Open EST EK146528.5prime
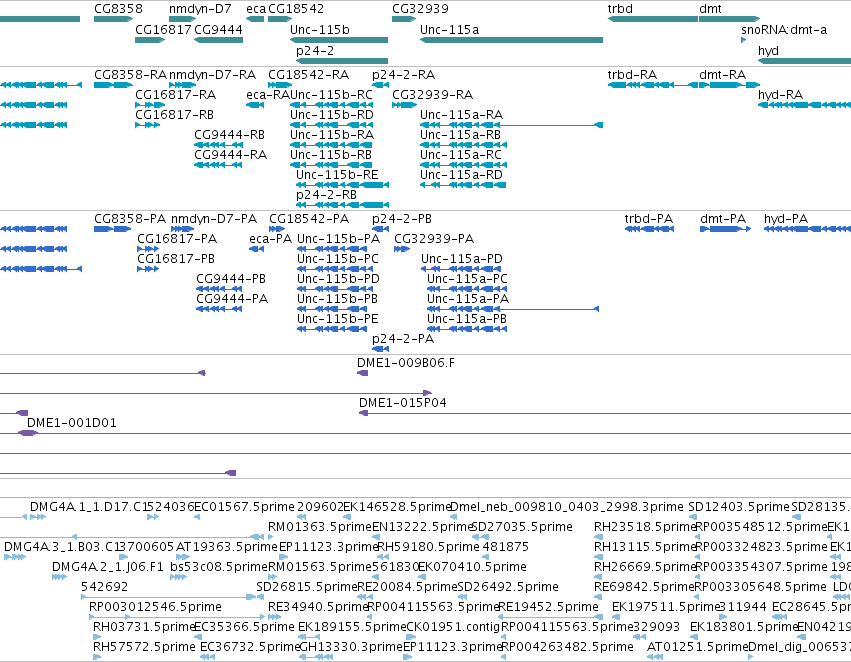Image resolution: width=851 pixels, height=662 pixels. (397, 507)
